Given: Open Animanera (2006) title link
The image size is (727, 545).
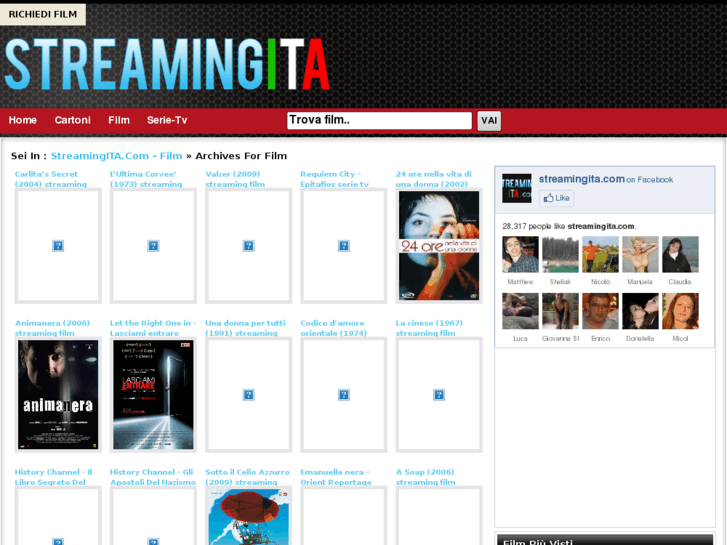Looking at the screenshot, I should [52, 328].
